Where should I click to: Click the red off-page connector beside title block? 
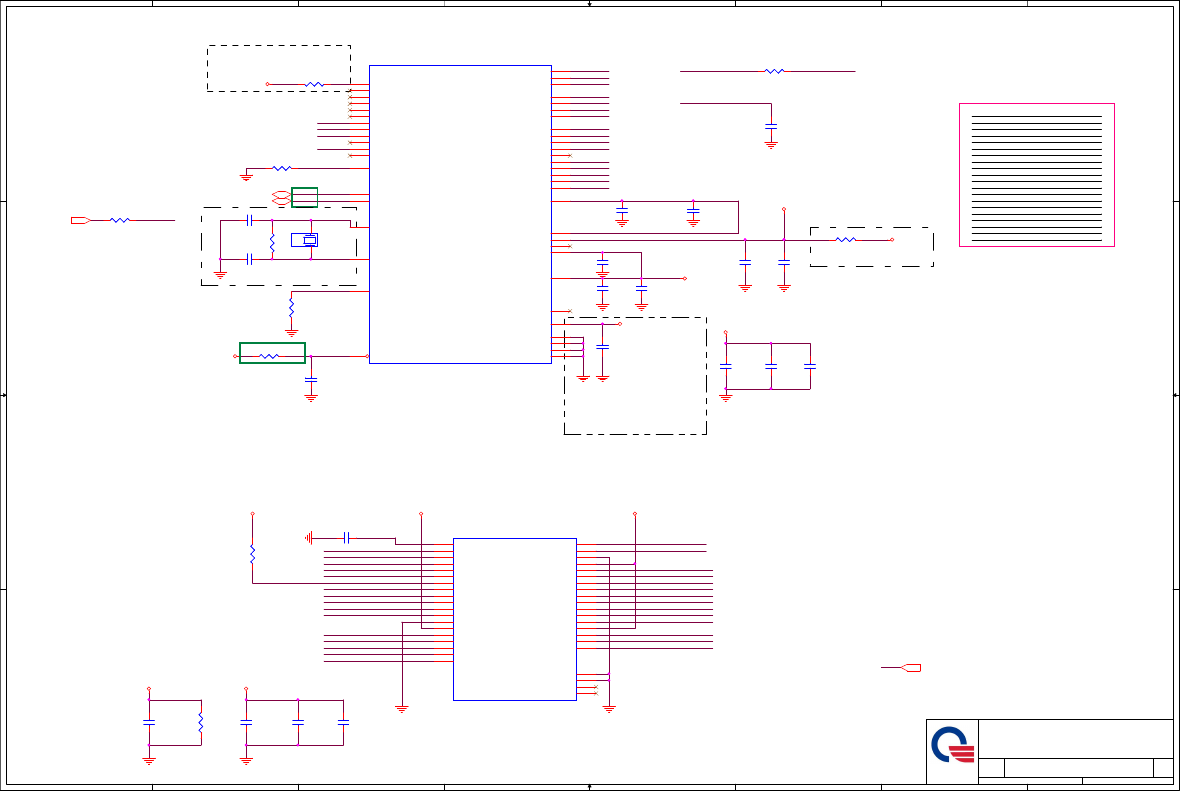pos(911,668)
